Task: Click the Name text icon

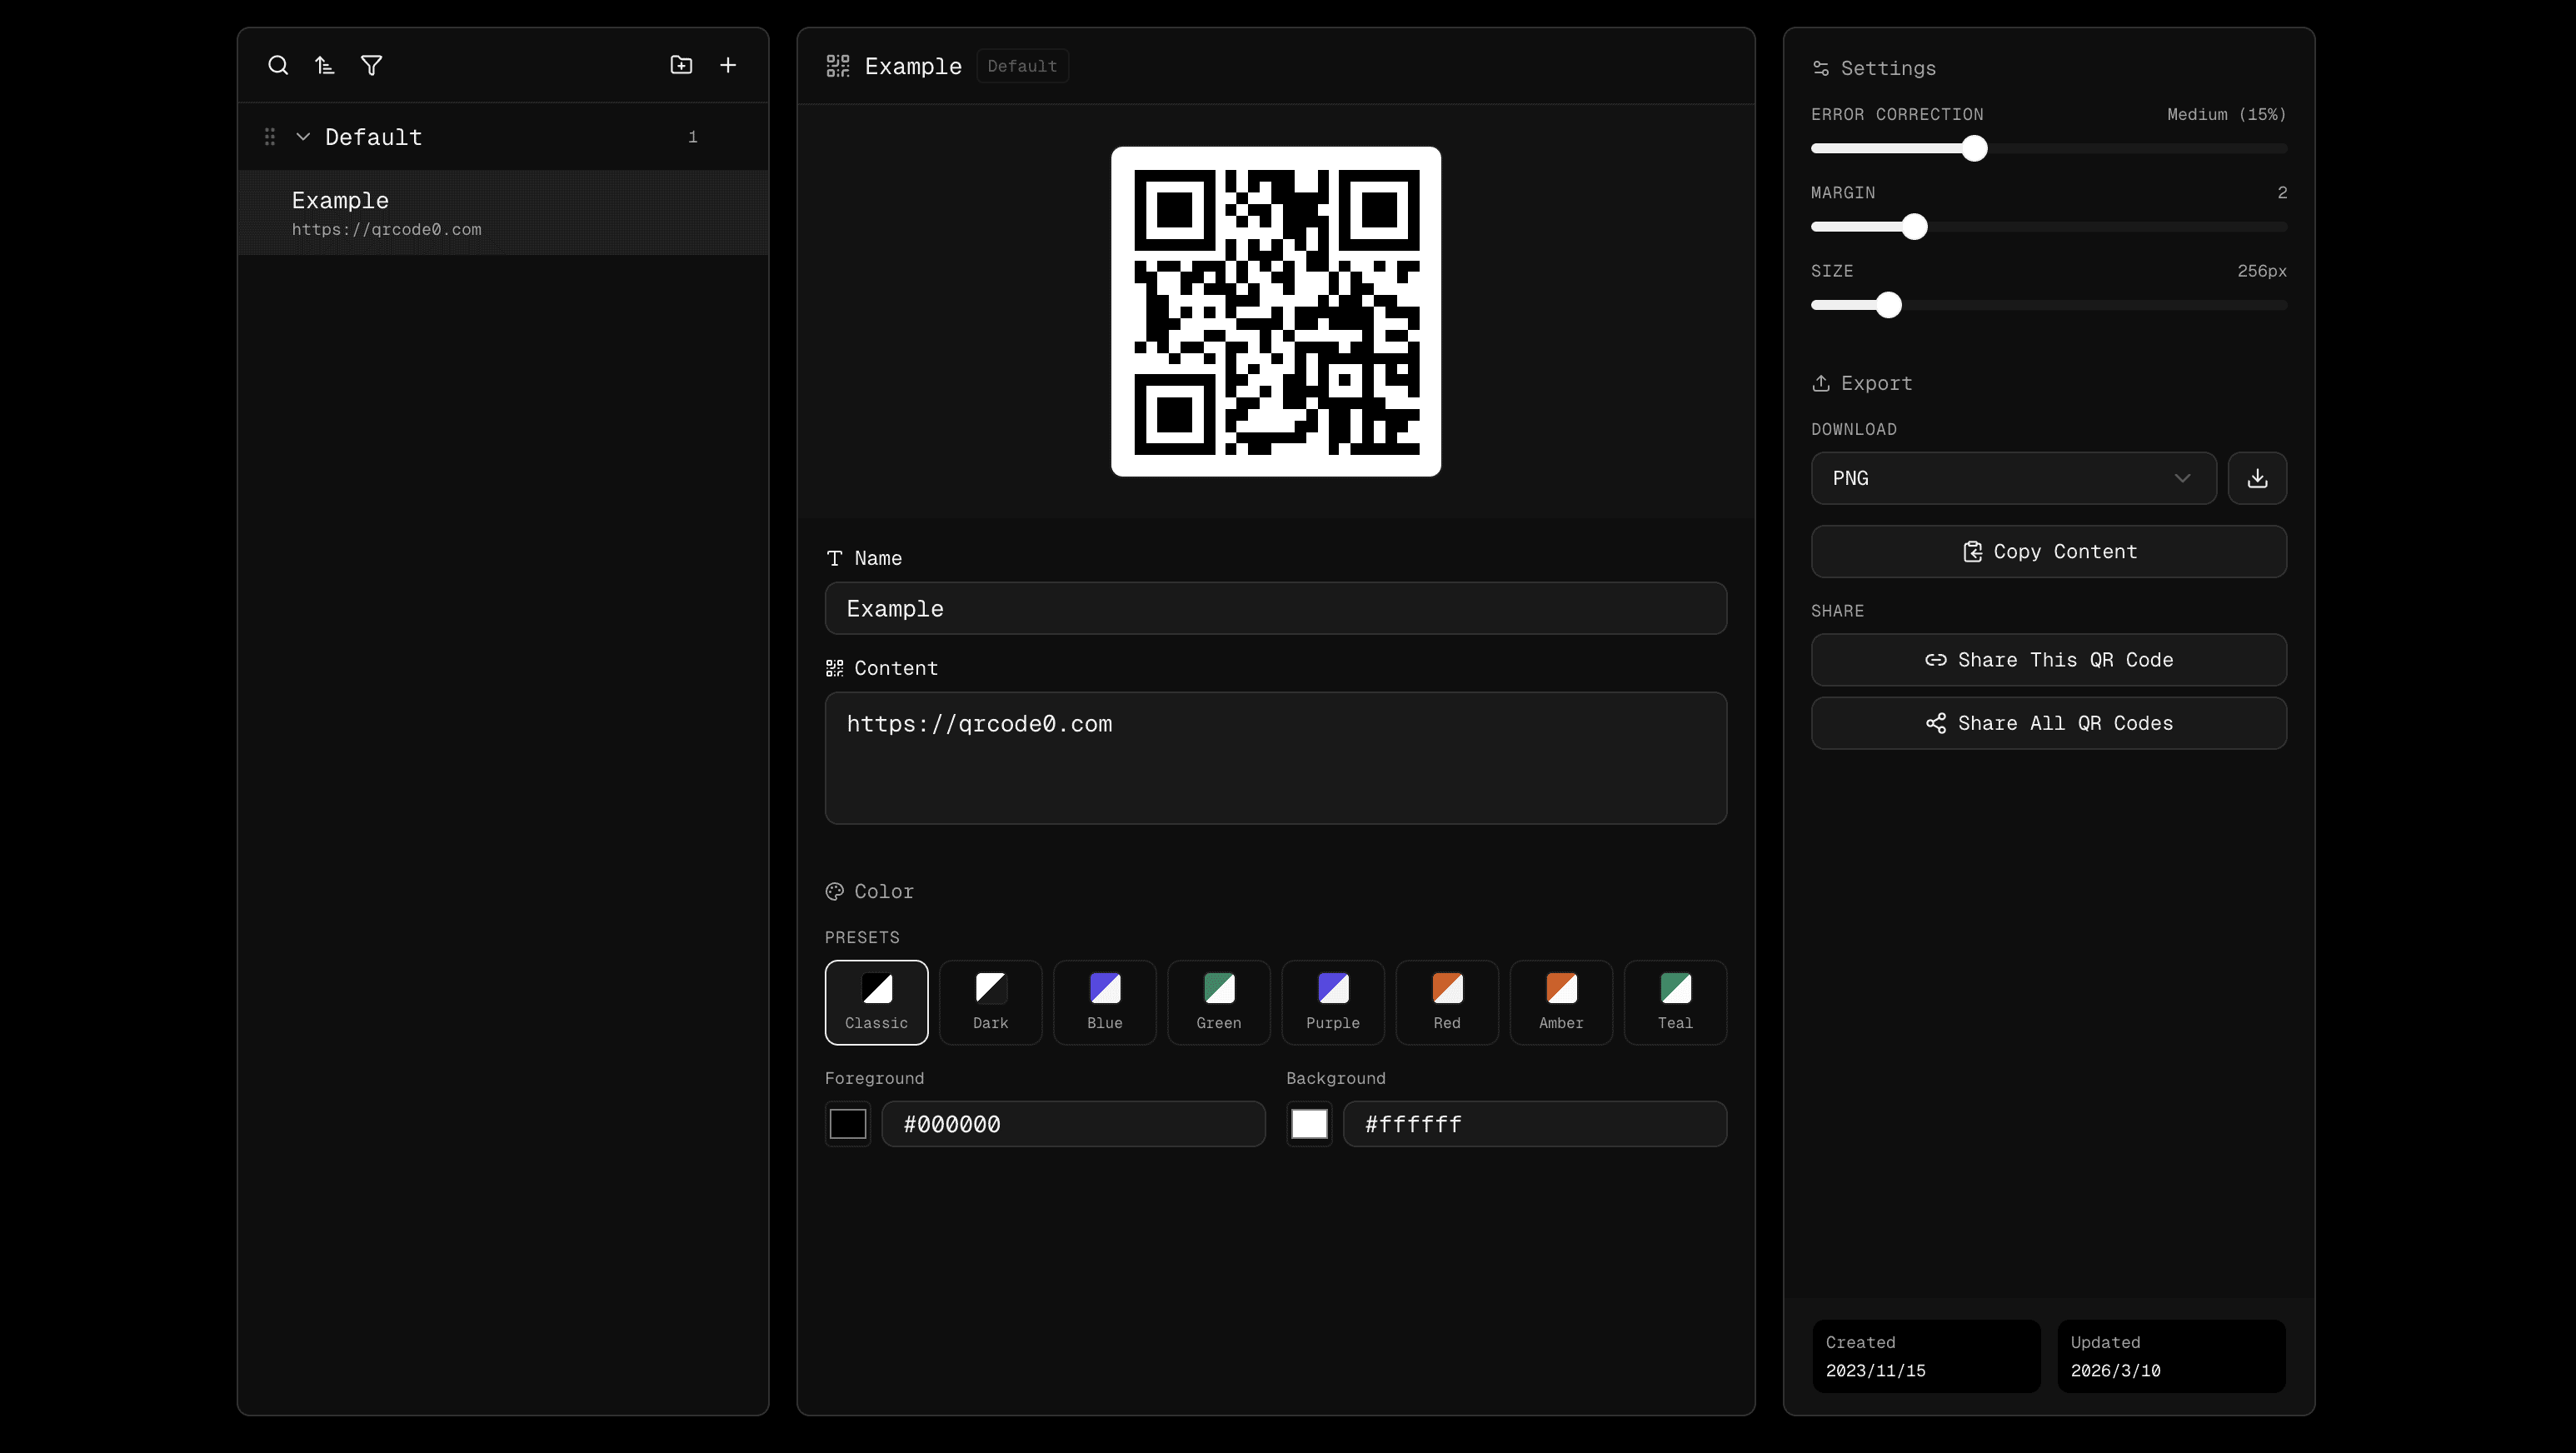Action: 835,558
